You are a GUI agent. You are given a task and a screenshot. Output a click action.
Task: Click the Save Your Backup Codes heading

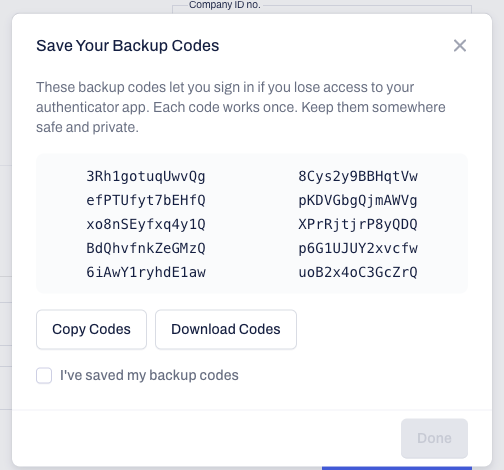[x=128, y=46]
